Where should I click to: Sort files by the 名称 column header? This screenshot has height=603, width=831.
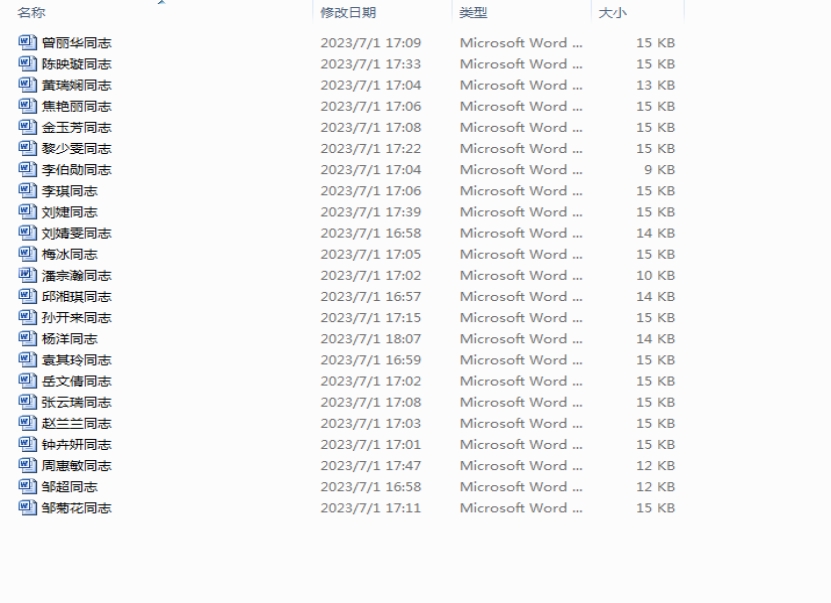click(31, 13)
